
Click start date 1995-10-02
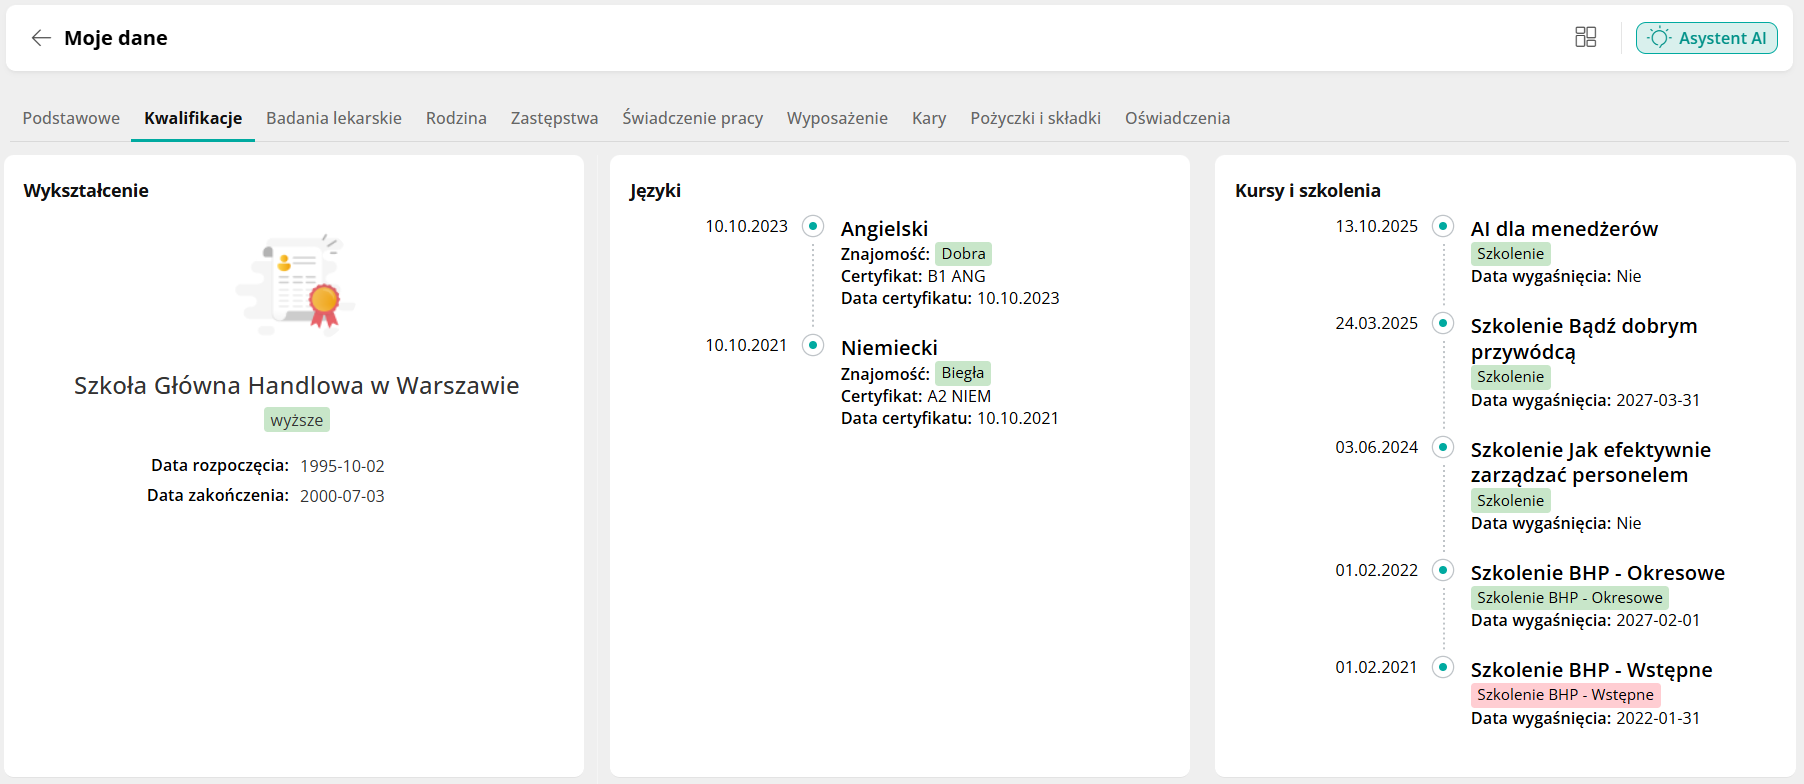(342, 466)
